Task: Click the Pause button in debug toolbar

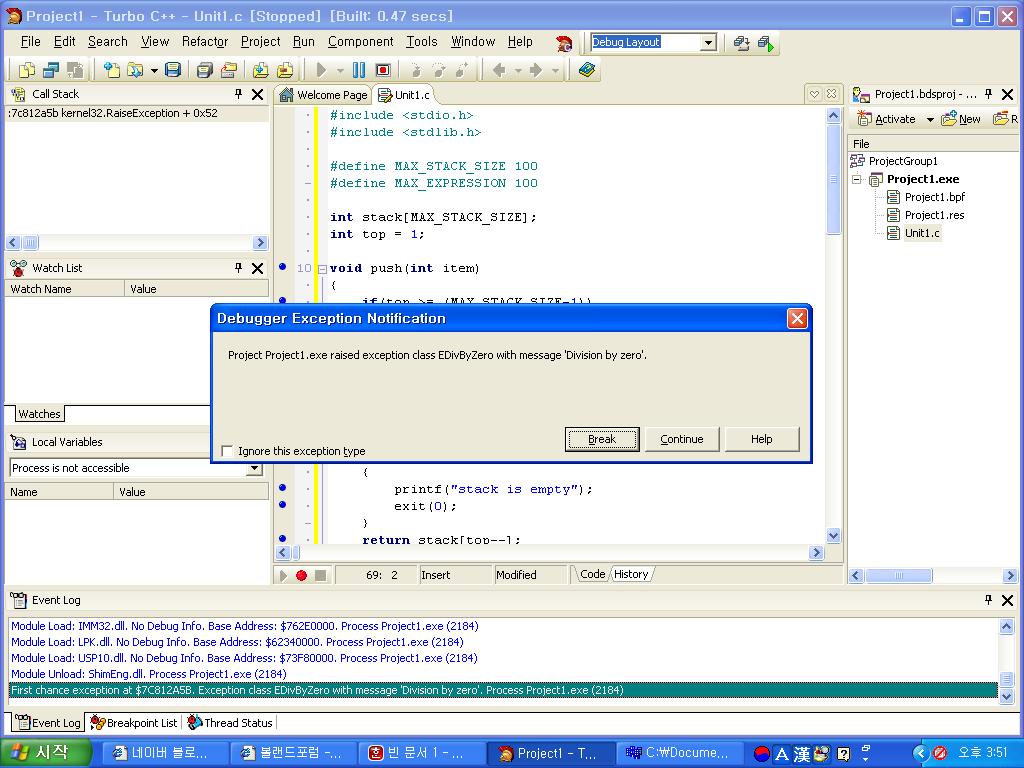Action: 358,70
